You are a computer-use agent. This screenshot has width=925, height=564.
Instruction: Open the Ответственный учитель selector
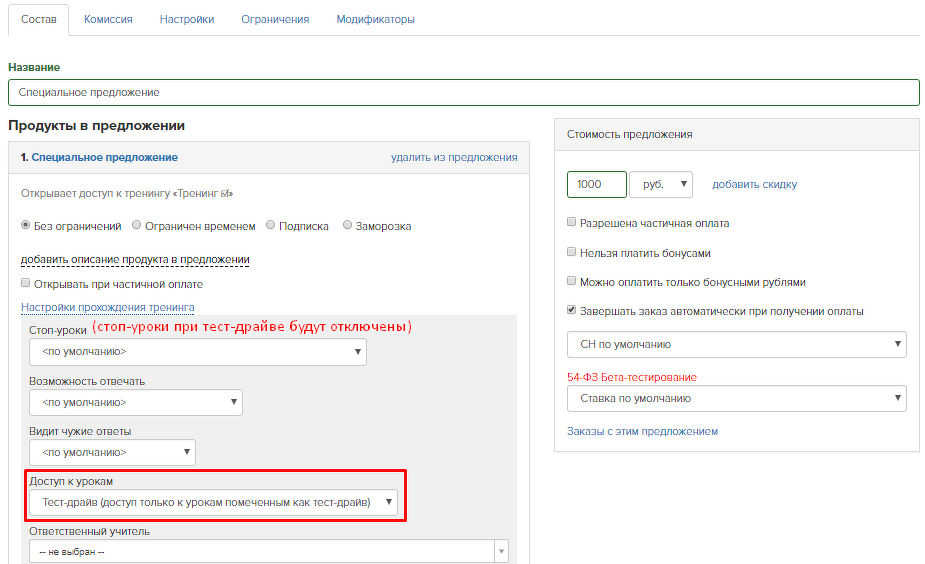268,552
